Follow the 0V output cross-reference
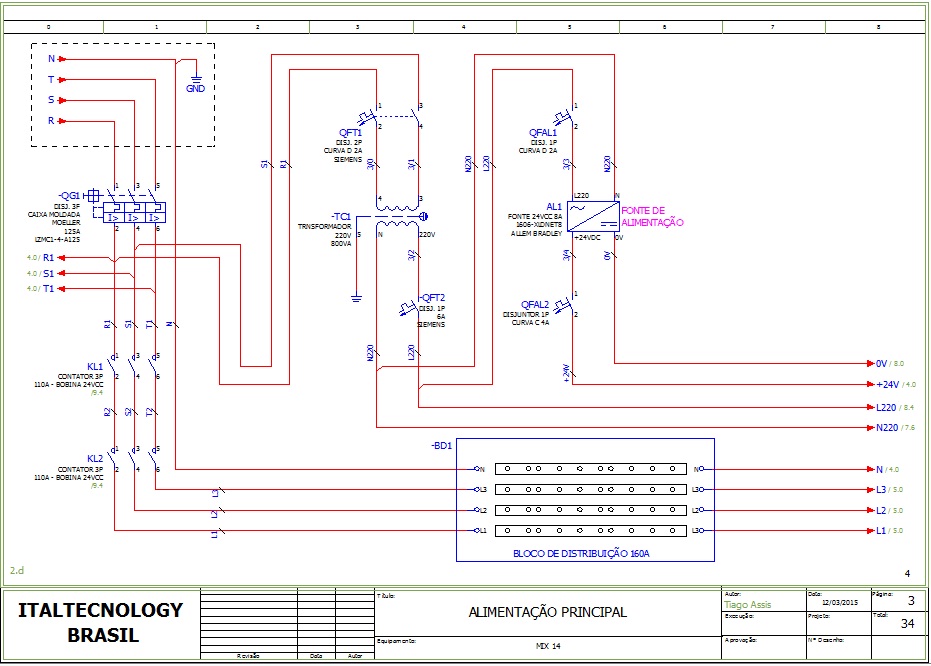Image resolution: width=931 pixels, height=666 pixels. 888,364
